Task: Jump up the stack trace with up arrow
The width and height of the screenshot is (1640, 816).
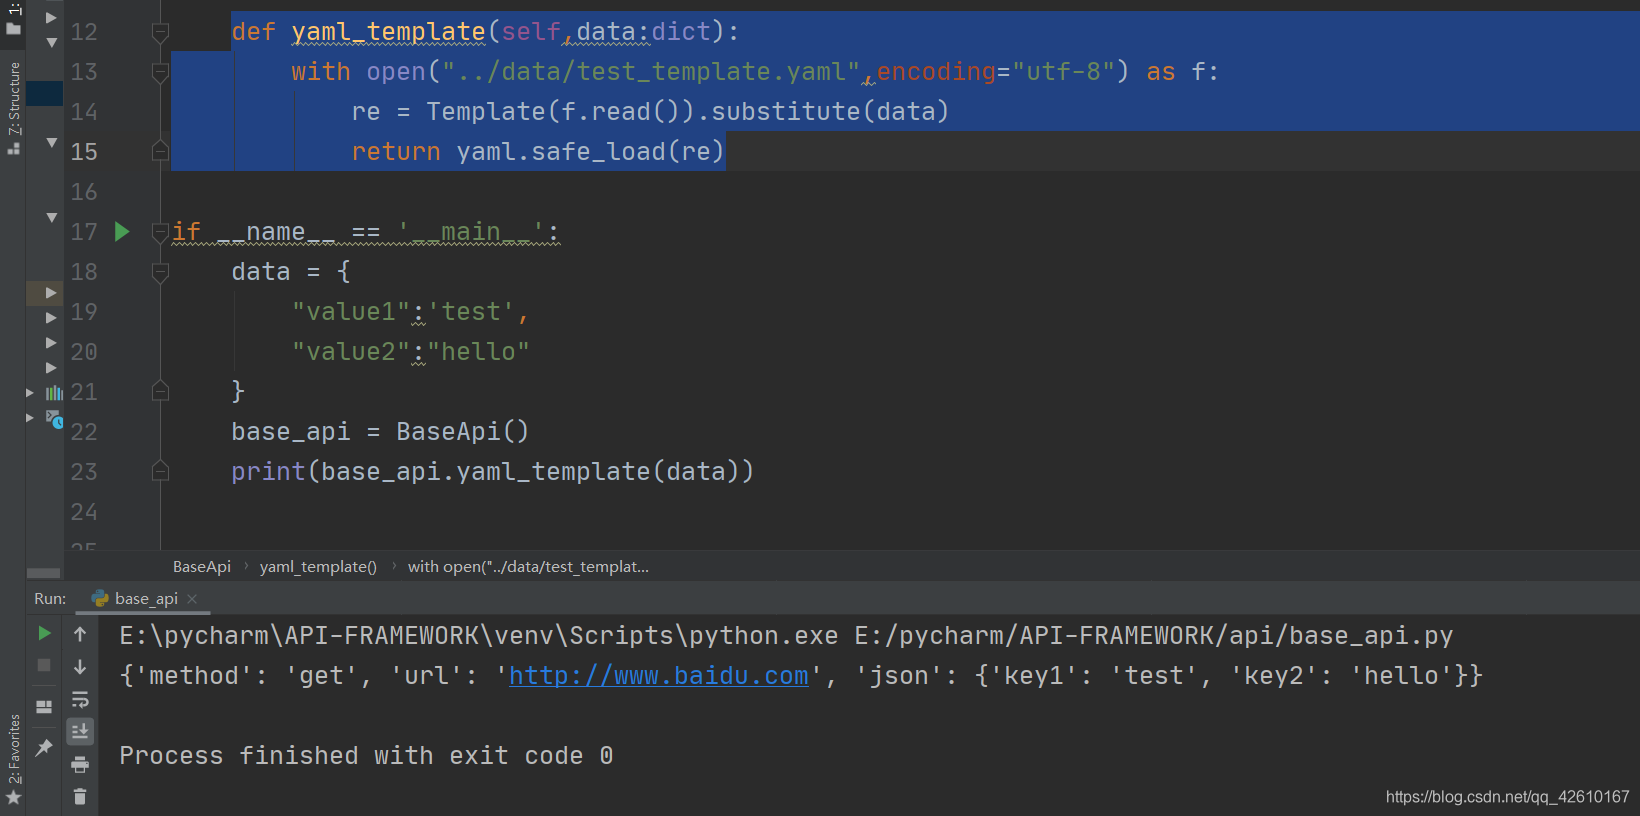Action: point(80,634)
